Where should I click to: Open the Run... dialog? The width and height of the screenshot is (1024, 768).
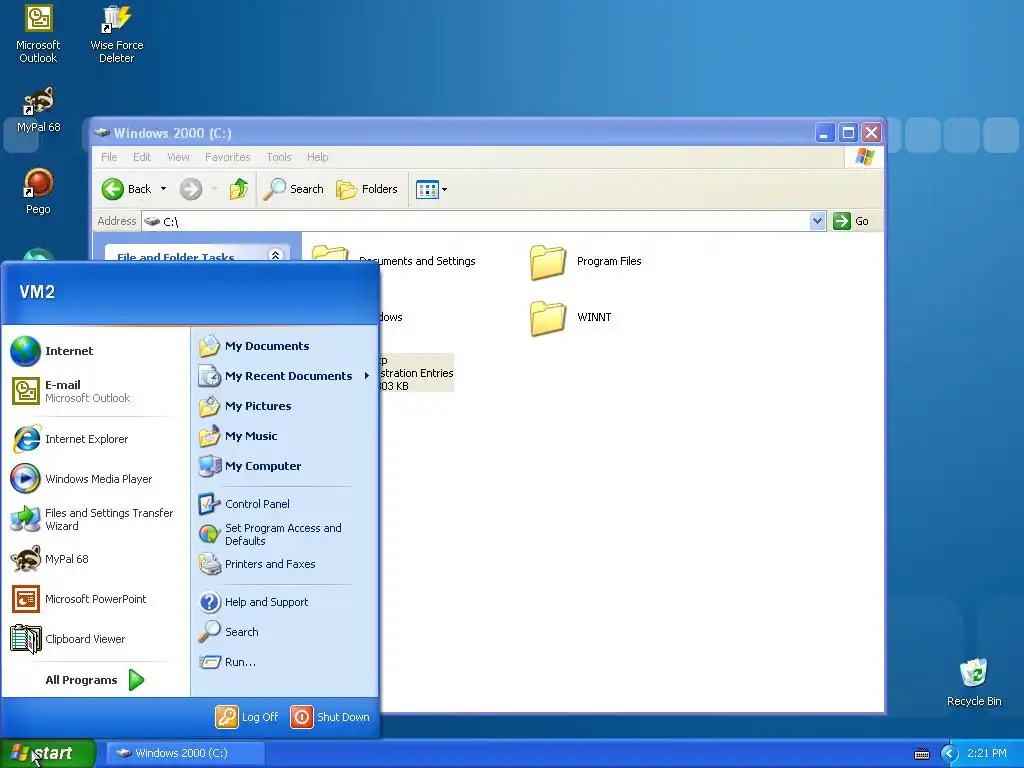pyautogui.click(x=285, y=662)
